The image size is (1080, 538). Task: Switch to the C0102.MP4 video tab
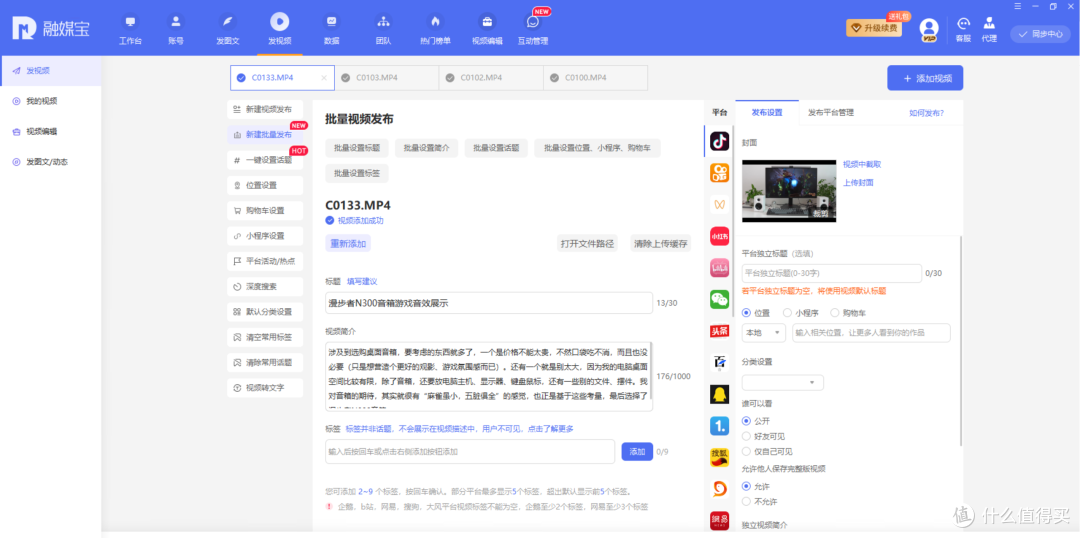491,78
